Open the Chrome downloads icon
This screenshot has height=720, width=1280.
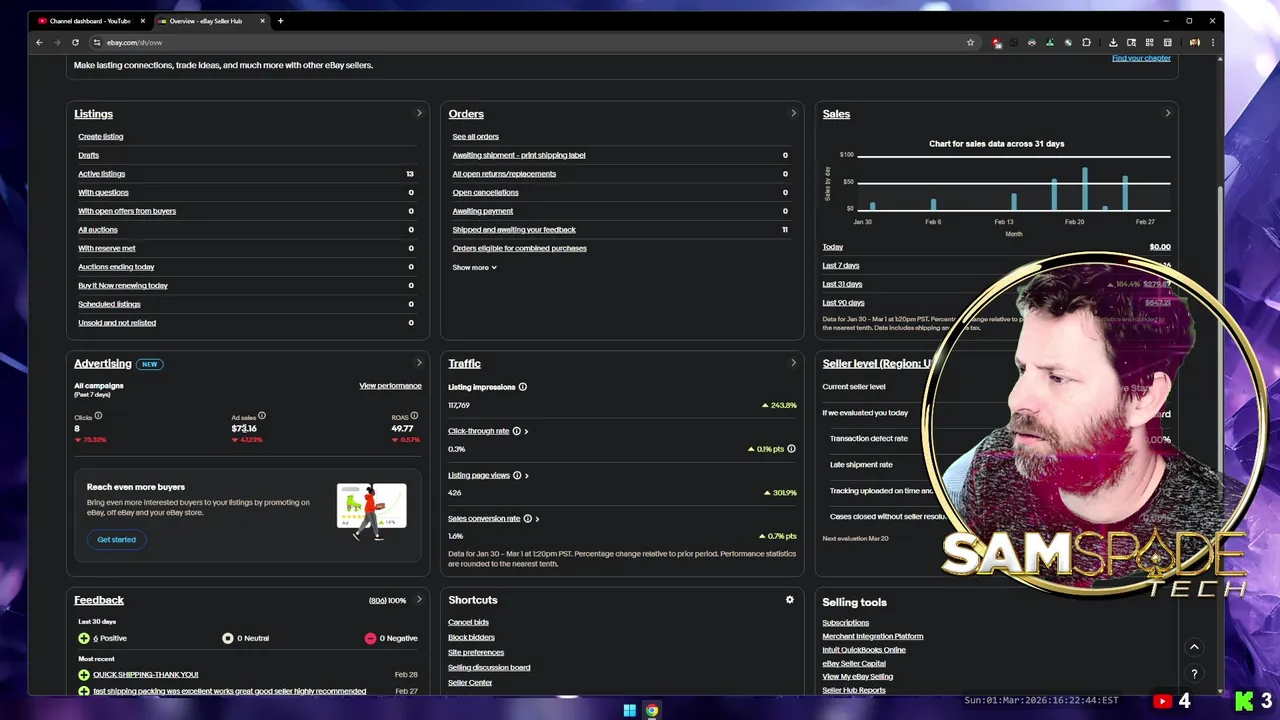(1113, 42)
